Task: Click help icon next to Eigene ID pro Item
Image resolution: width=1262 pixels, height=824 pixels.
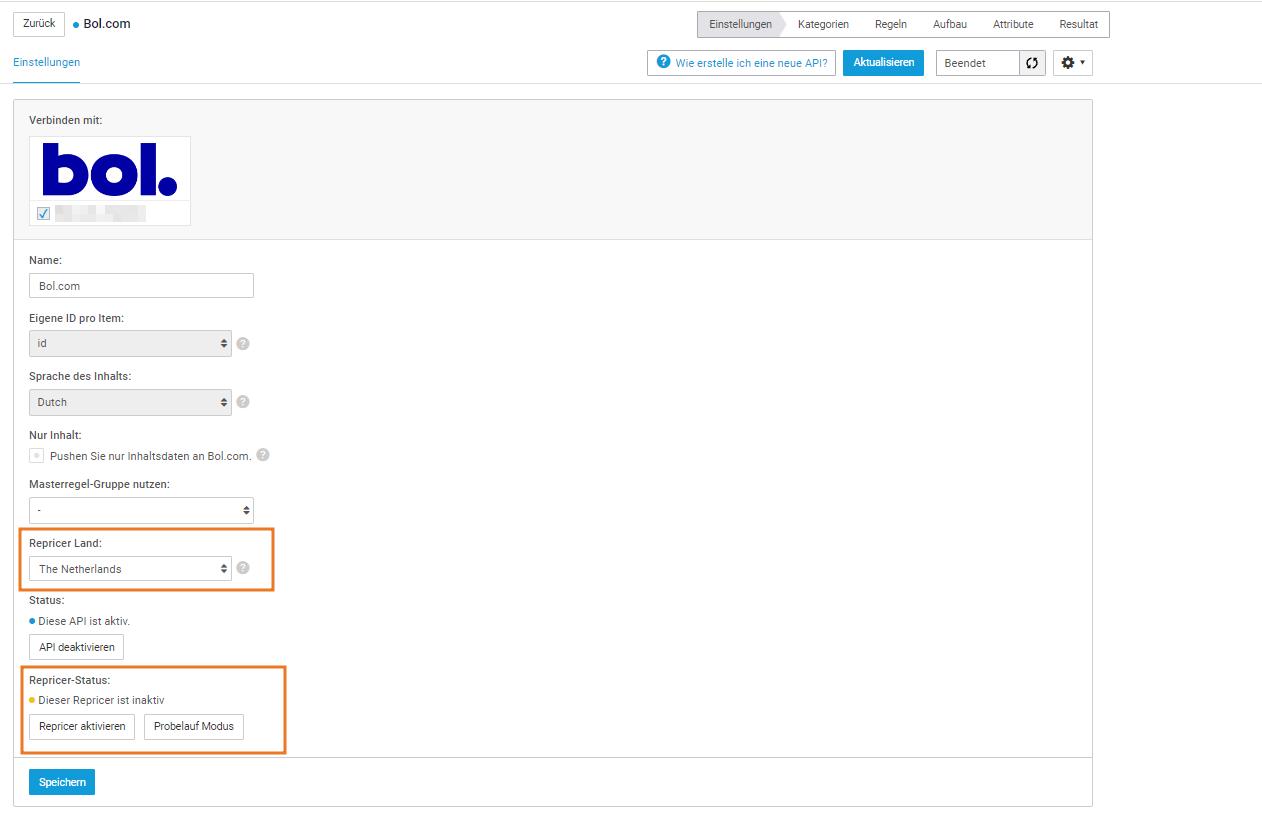Action: click(x=243, y=343)
